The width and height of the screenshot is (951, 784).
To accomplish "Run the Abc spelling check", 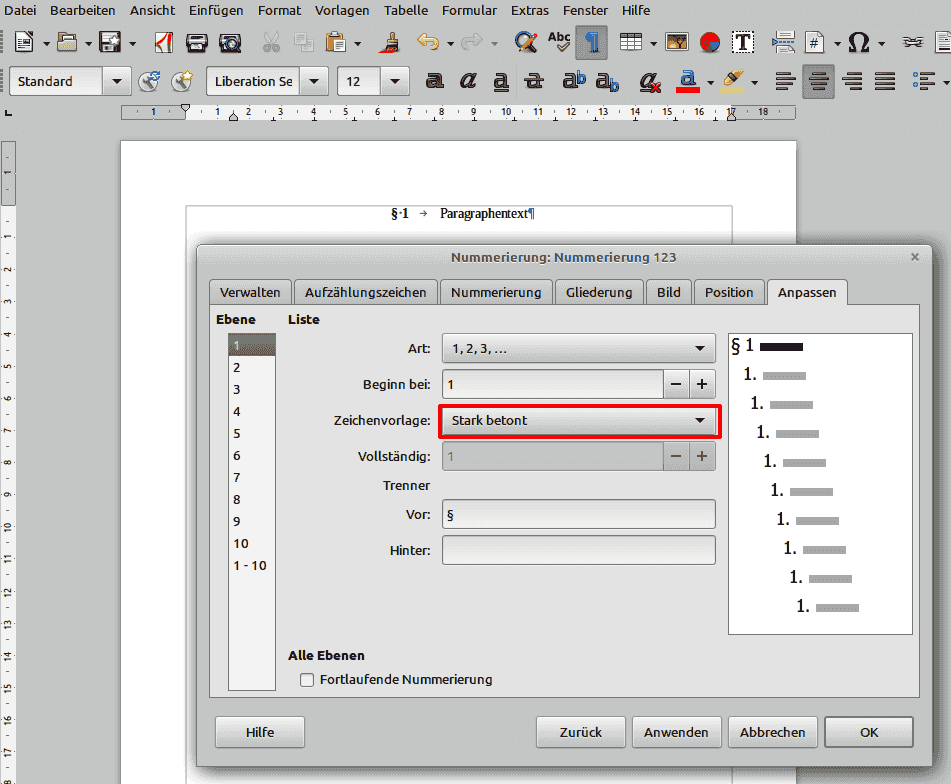I will (x=559, y=42).
